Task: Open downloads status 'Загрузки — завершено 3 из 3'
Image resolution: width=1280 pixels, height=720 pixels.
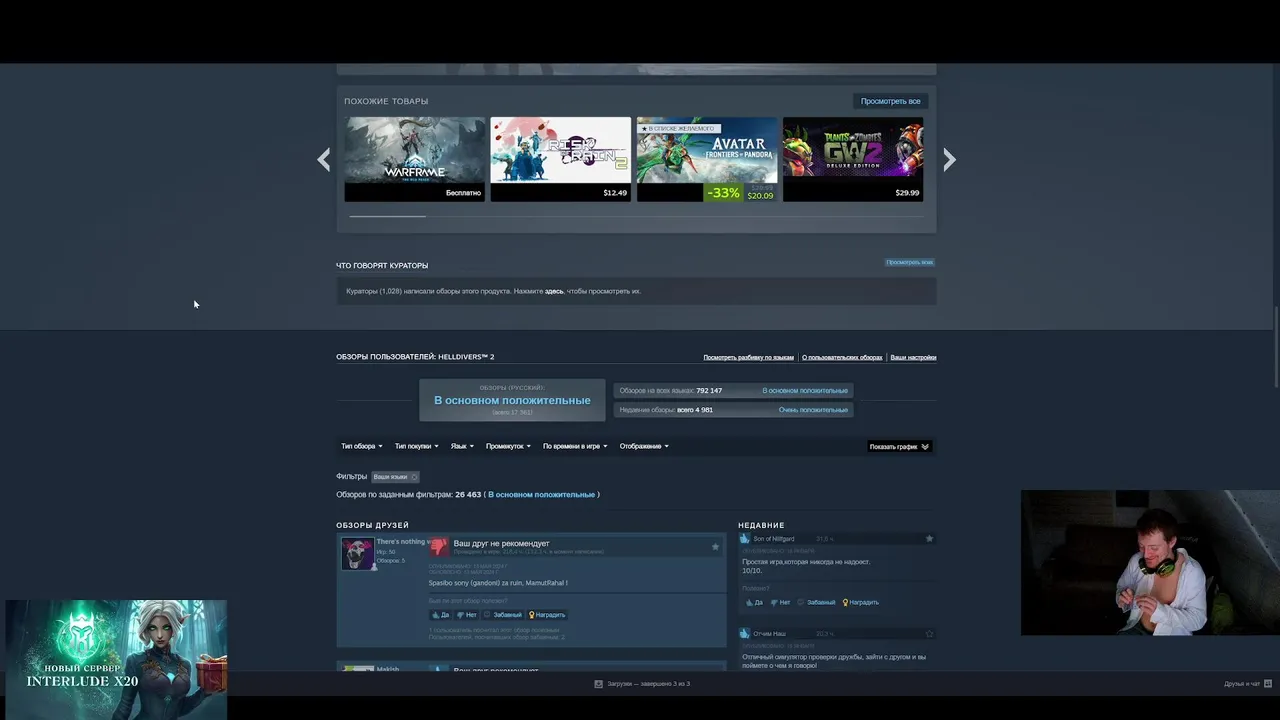Action: click(642, 684)
